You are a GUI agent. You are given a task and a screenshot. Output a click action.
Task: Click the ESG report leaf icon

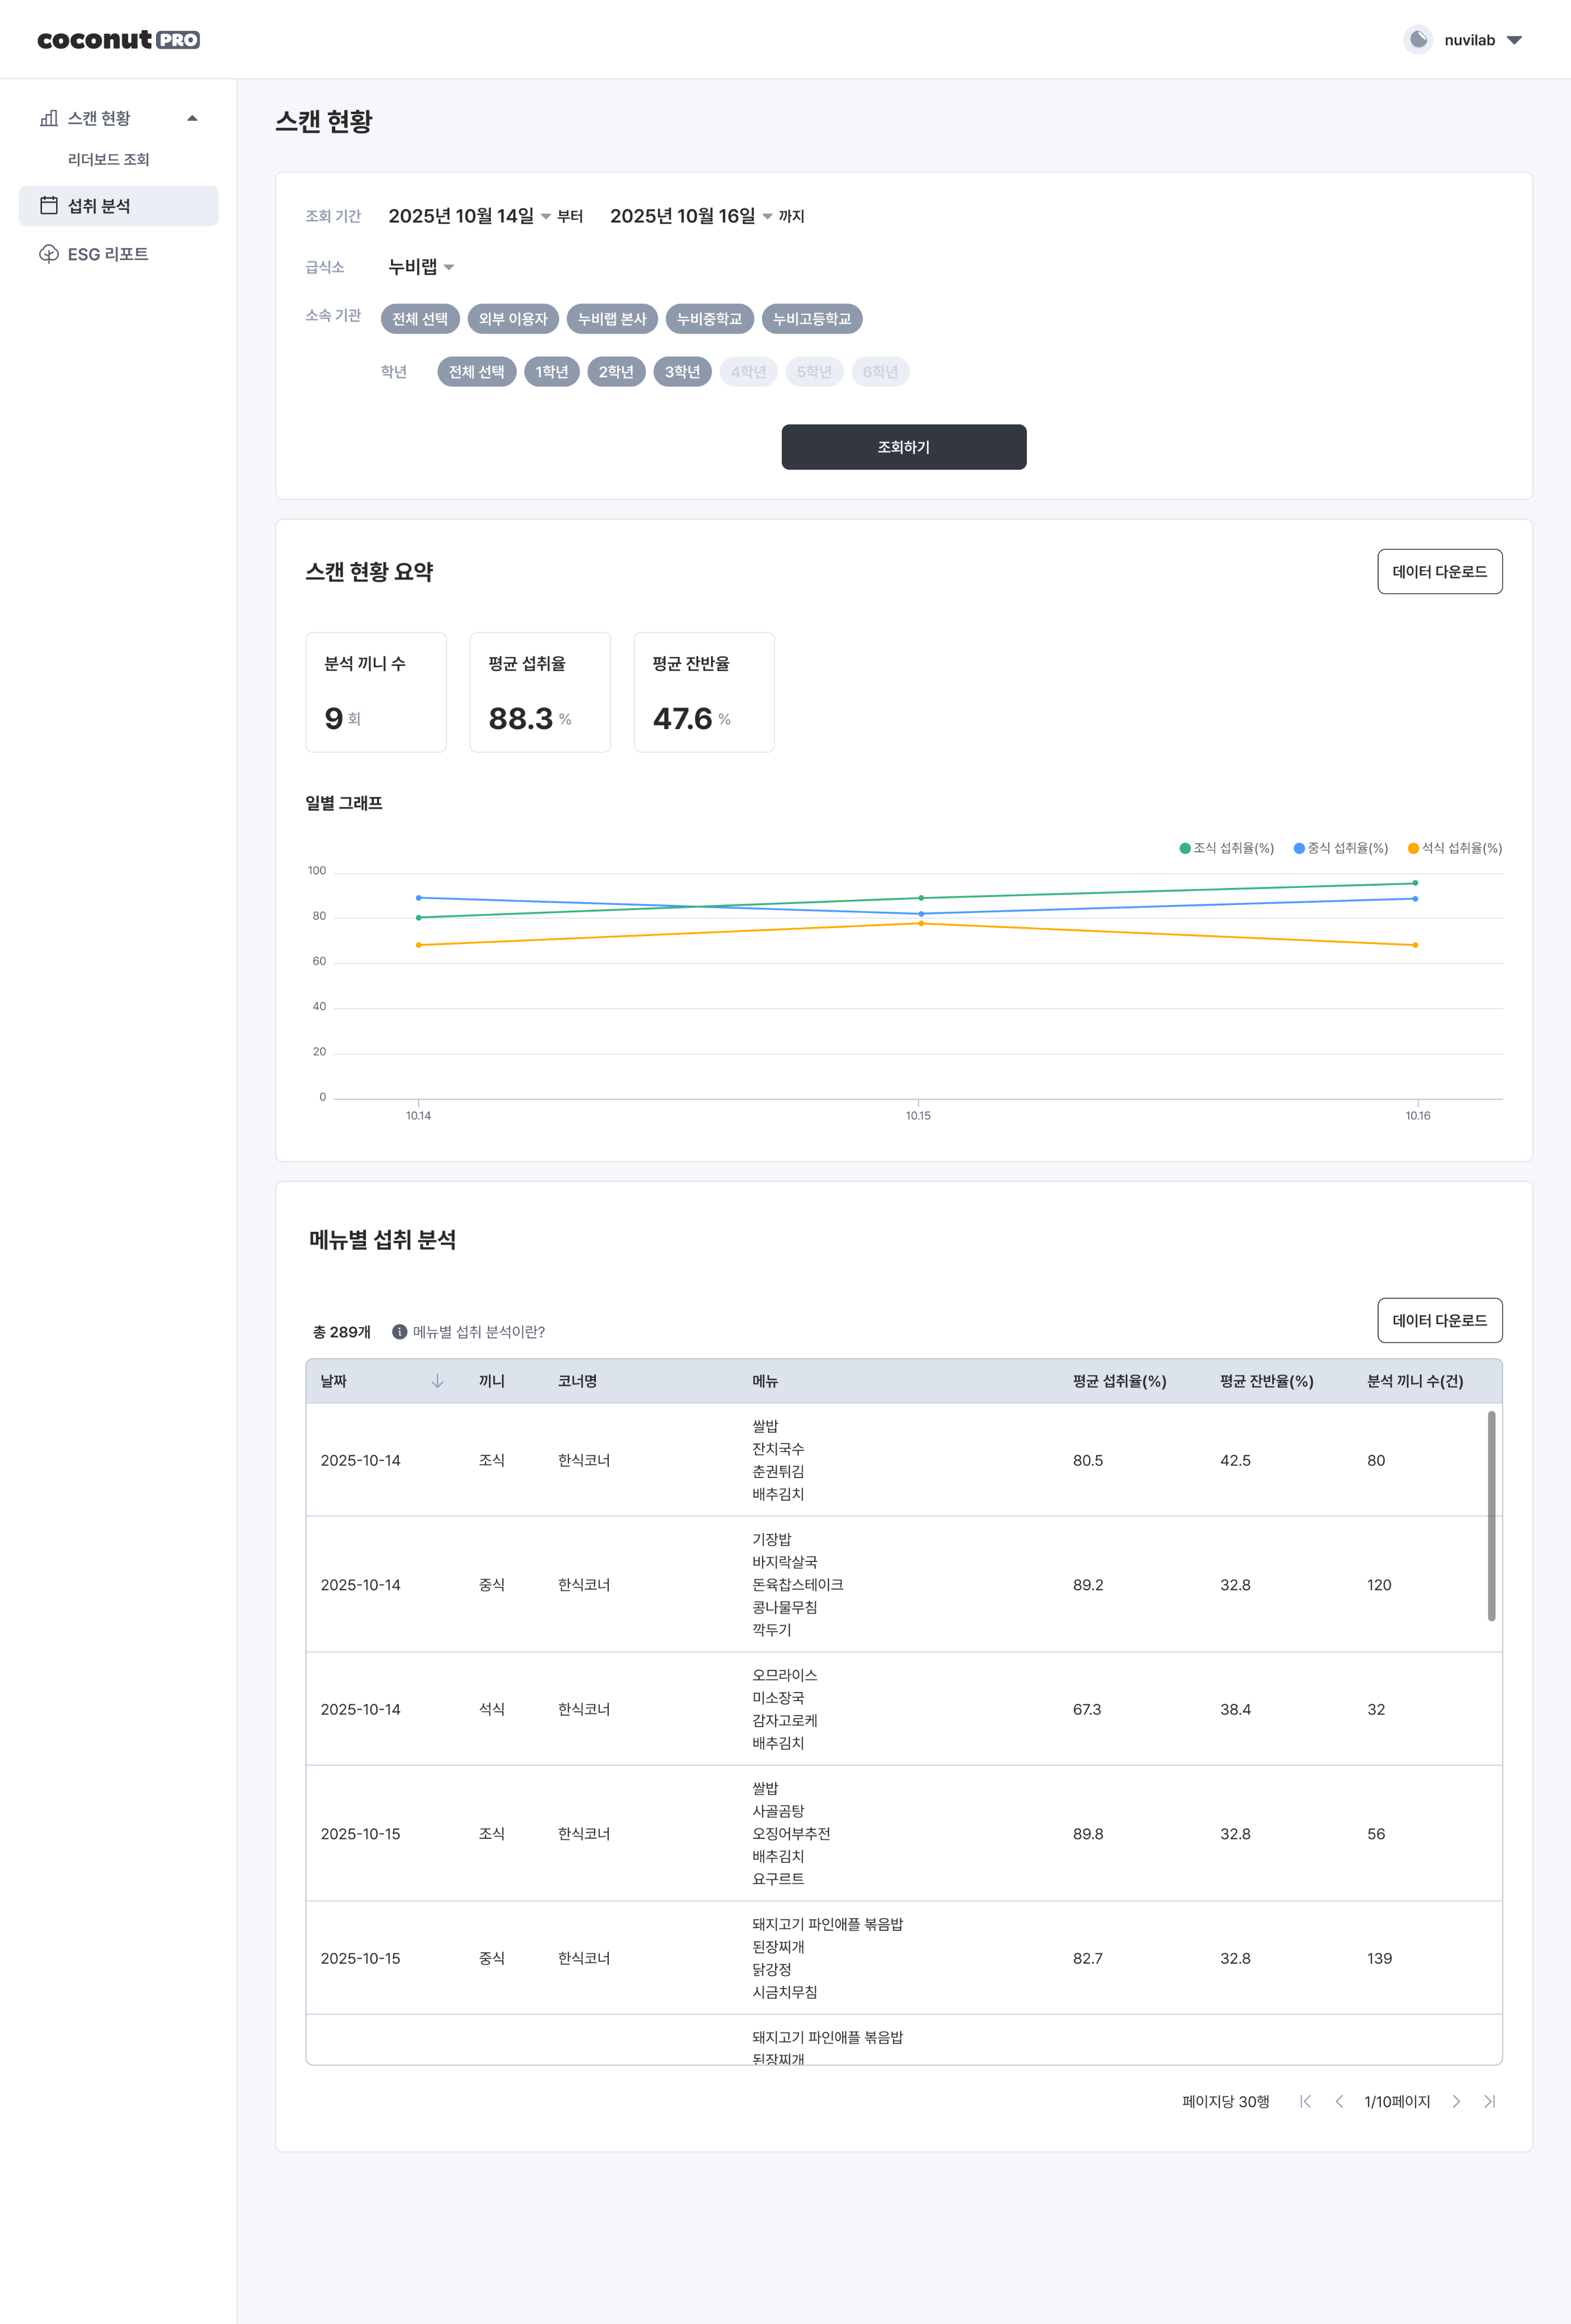[48, 254]
